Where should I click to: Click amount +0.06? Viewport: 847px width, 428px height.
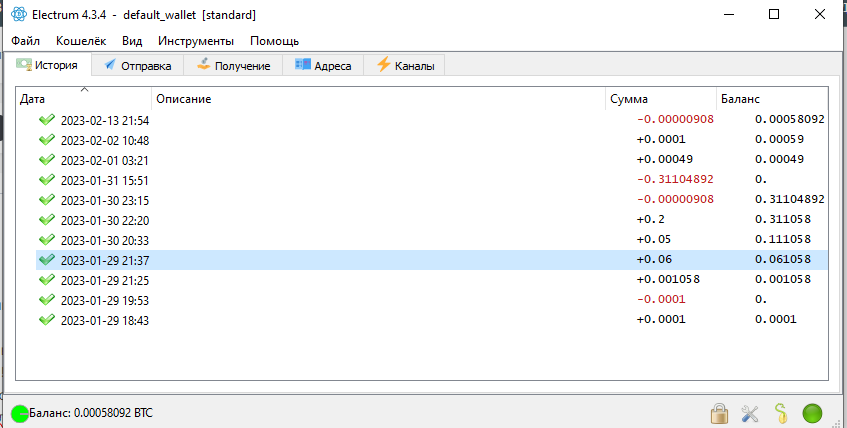point(654,259)
